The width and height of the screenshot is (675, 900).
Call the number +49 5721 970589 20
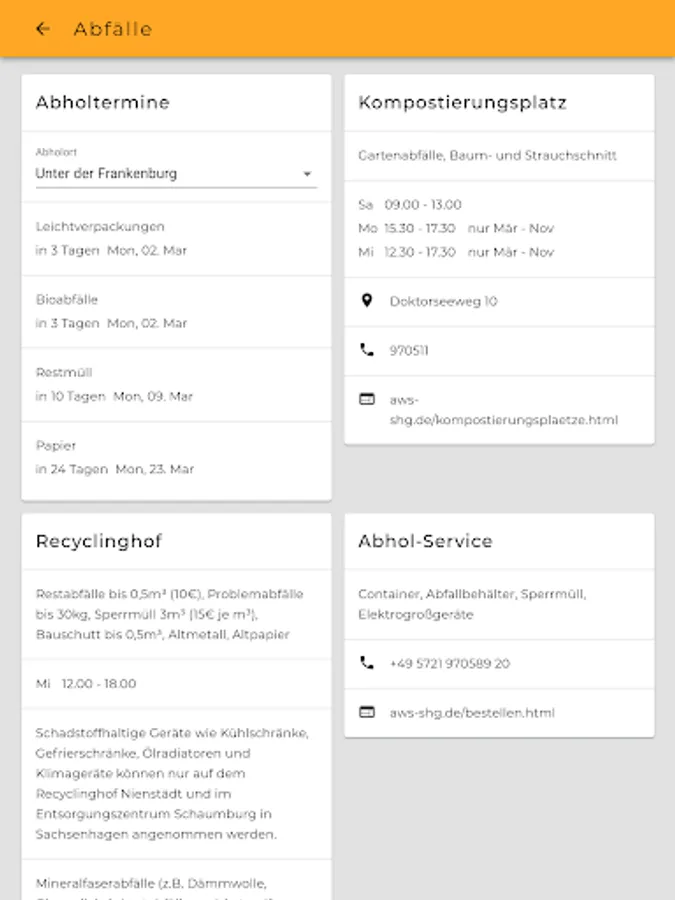449,664
